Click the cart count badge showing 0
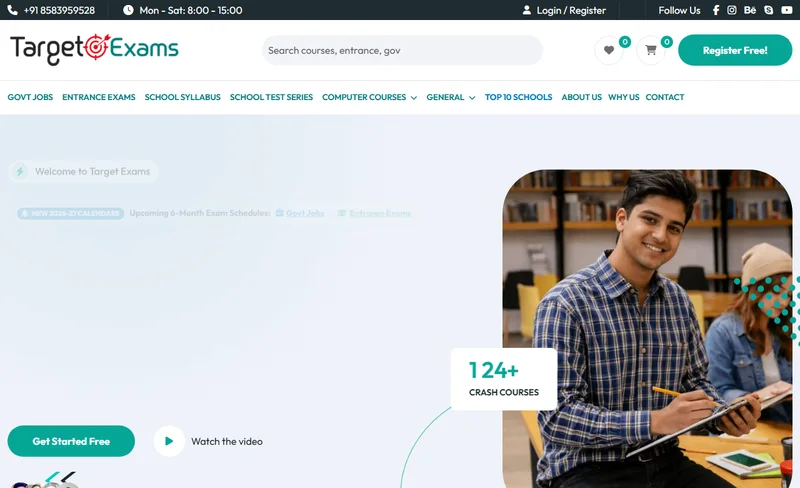The width and height of the screenshot is (800, 488). tap(666, 42)
